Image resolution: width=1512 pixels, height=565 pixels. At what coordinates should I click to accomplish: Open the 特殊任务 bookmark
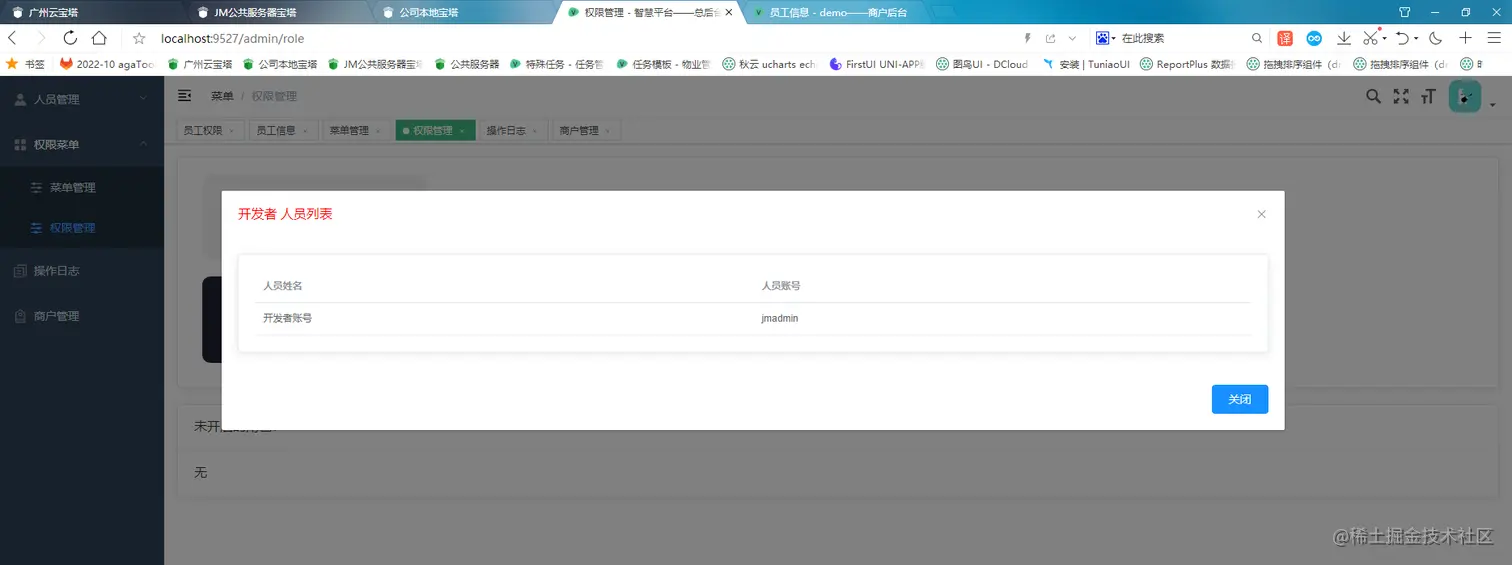coord(556,63)
